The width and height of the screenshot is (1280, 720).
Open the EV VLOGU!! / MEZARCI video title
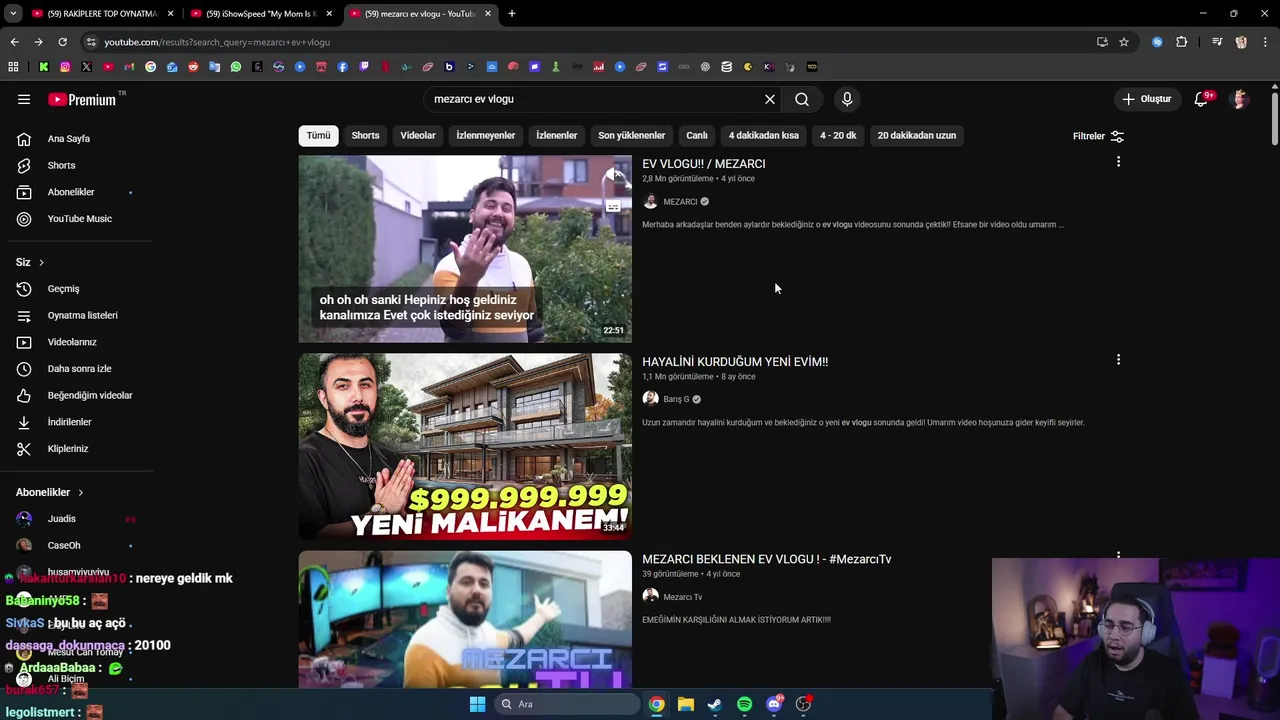coord(704,164)
